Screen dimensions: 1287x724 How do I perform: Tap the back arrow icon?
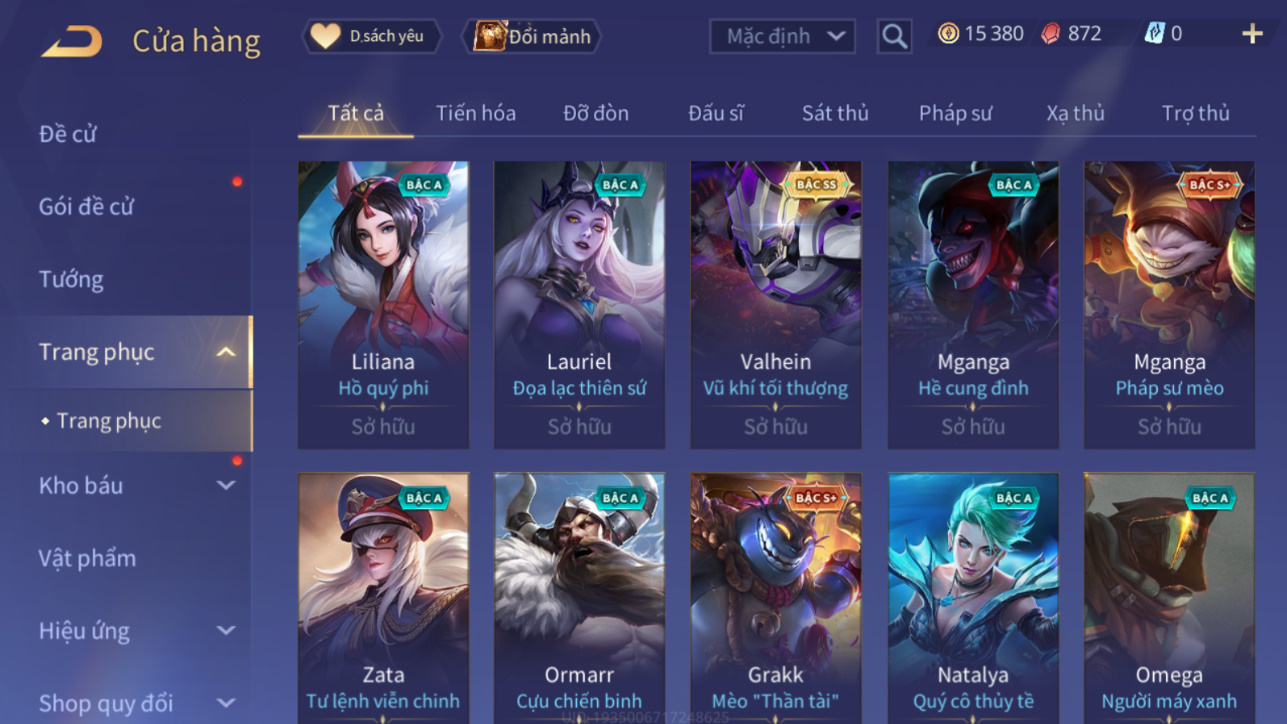(71, 41)
